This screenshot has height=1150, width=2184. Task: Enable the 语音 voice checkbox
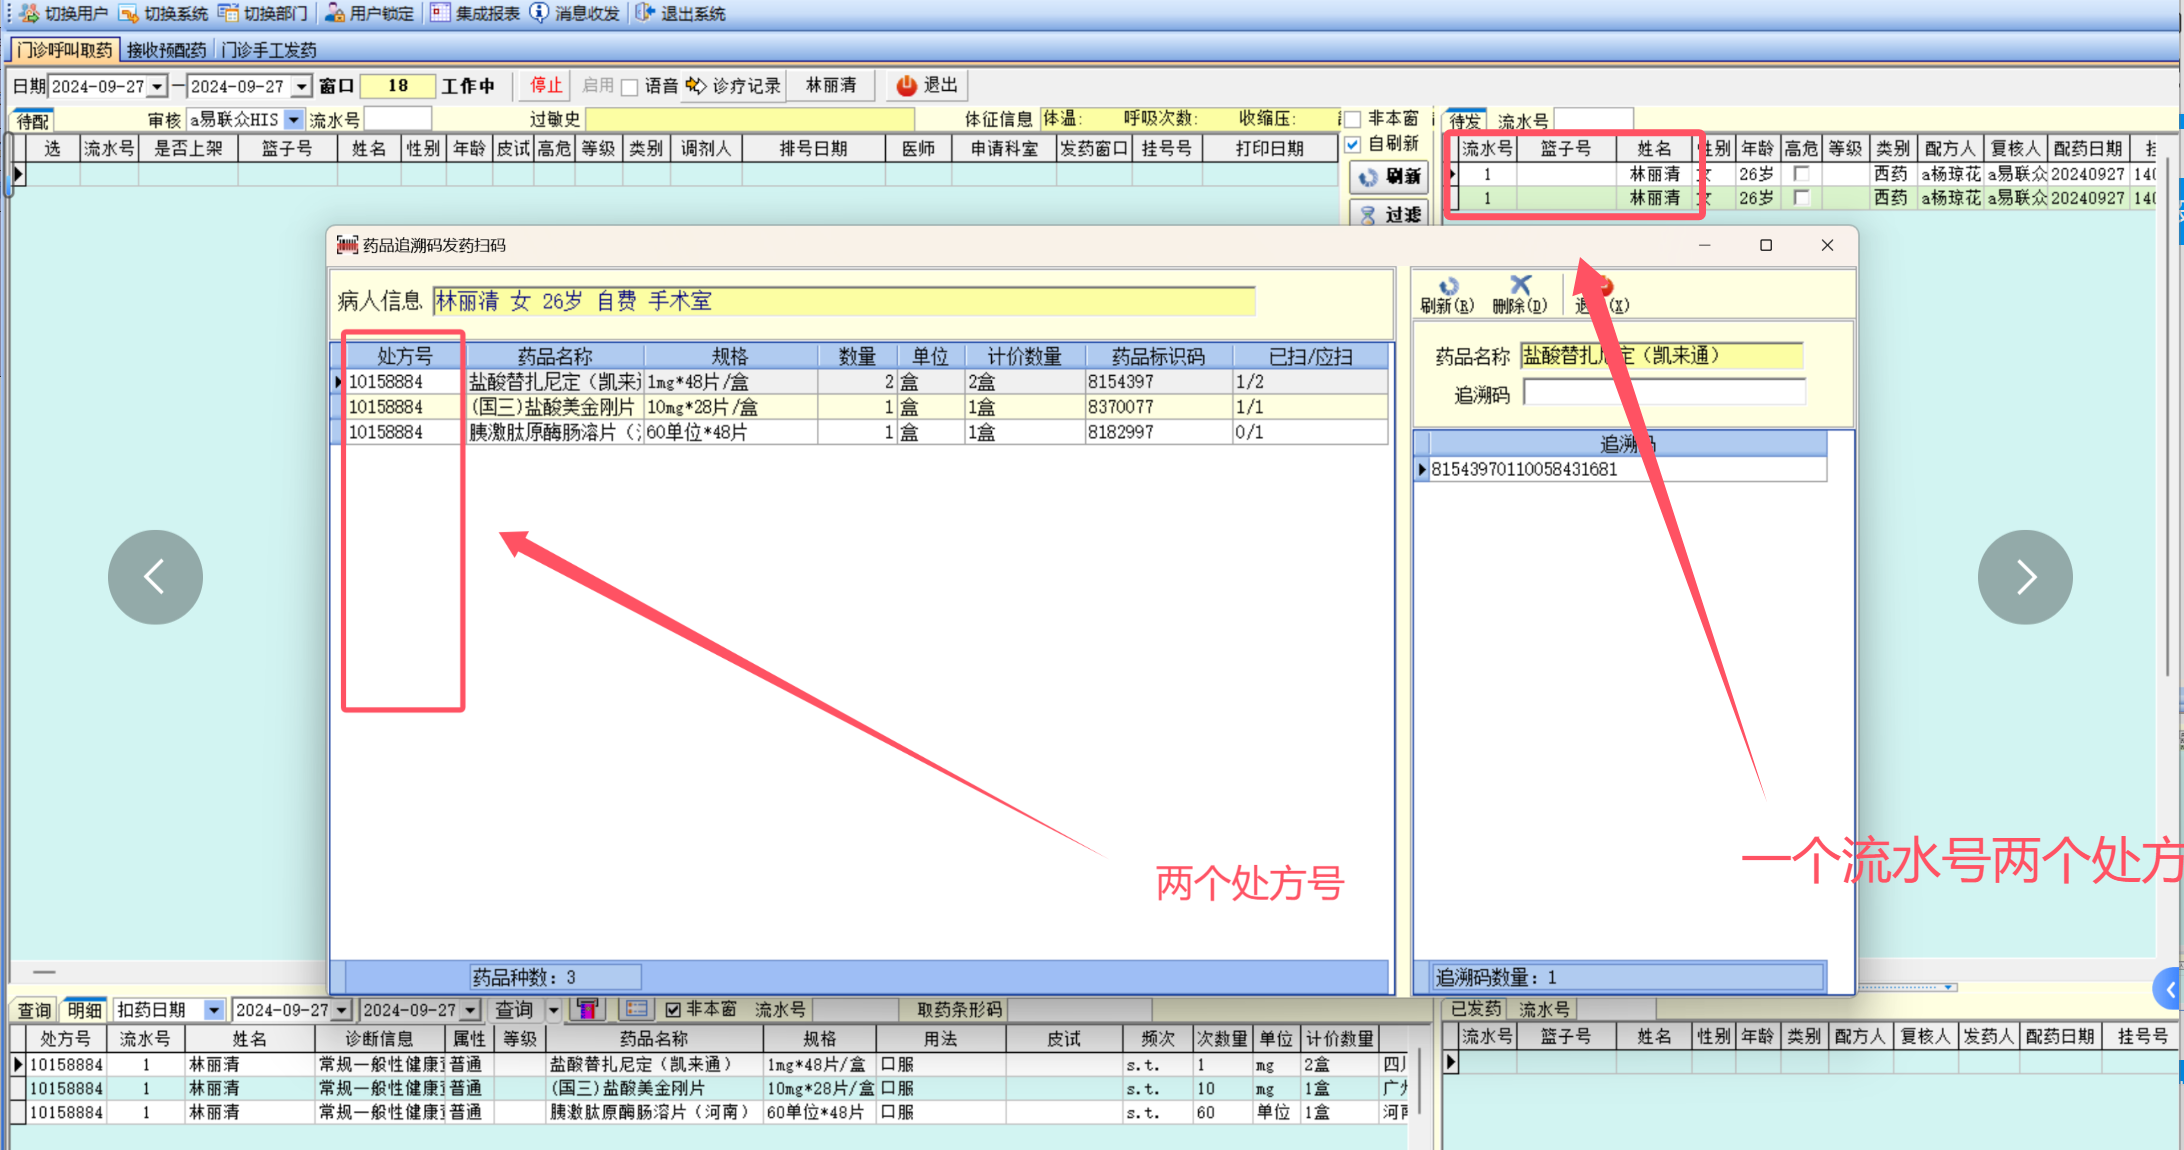(630, 87)
